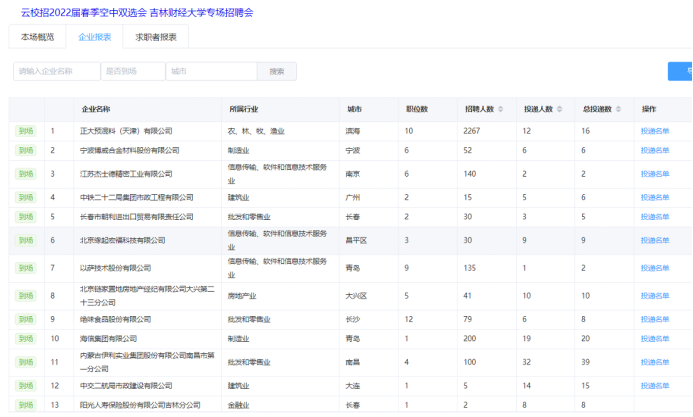The width and height of the screenshot is (693, 417).
Task: Click the city cell 南京
Action: (x=353, y=174)
